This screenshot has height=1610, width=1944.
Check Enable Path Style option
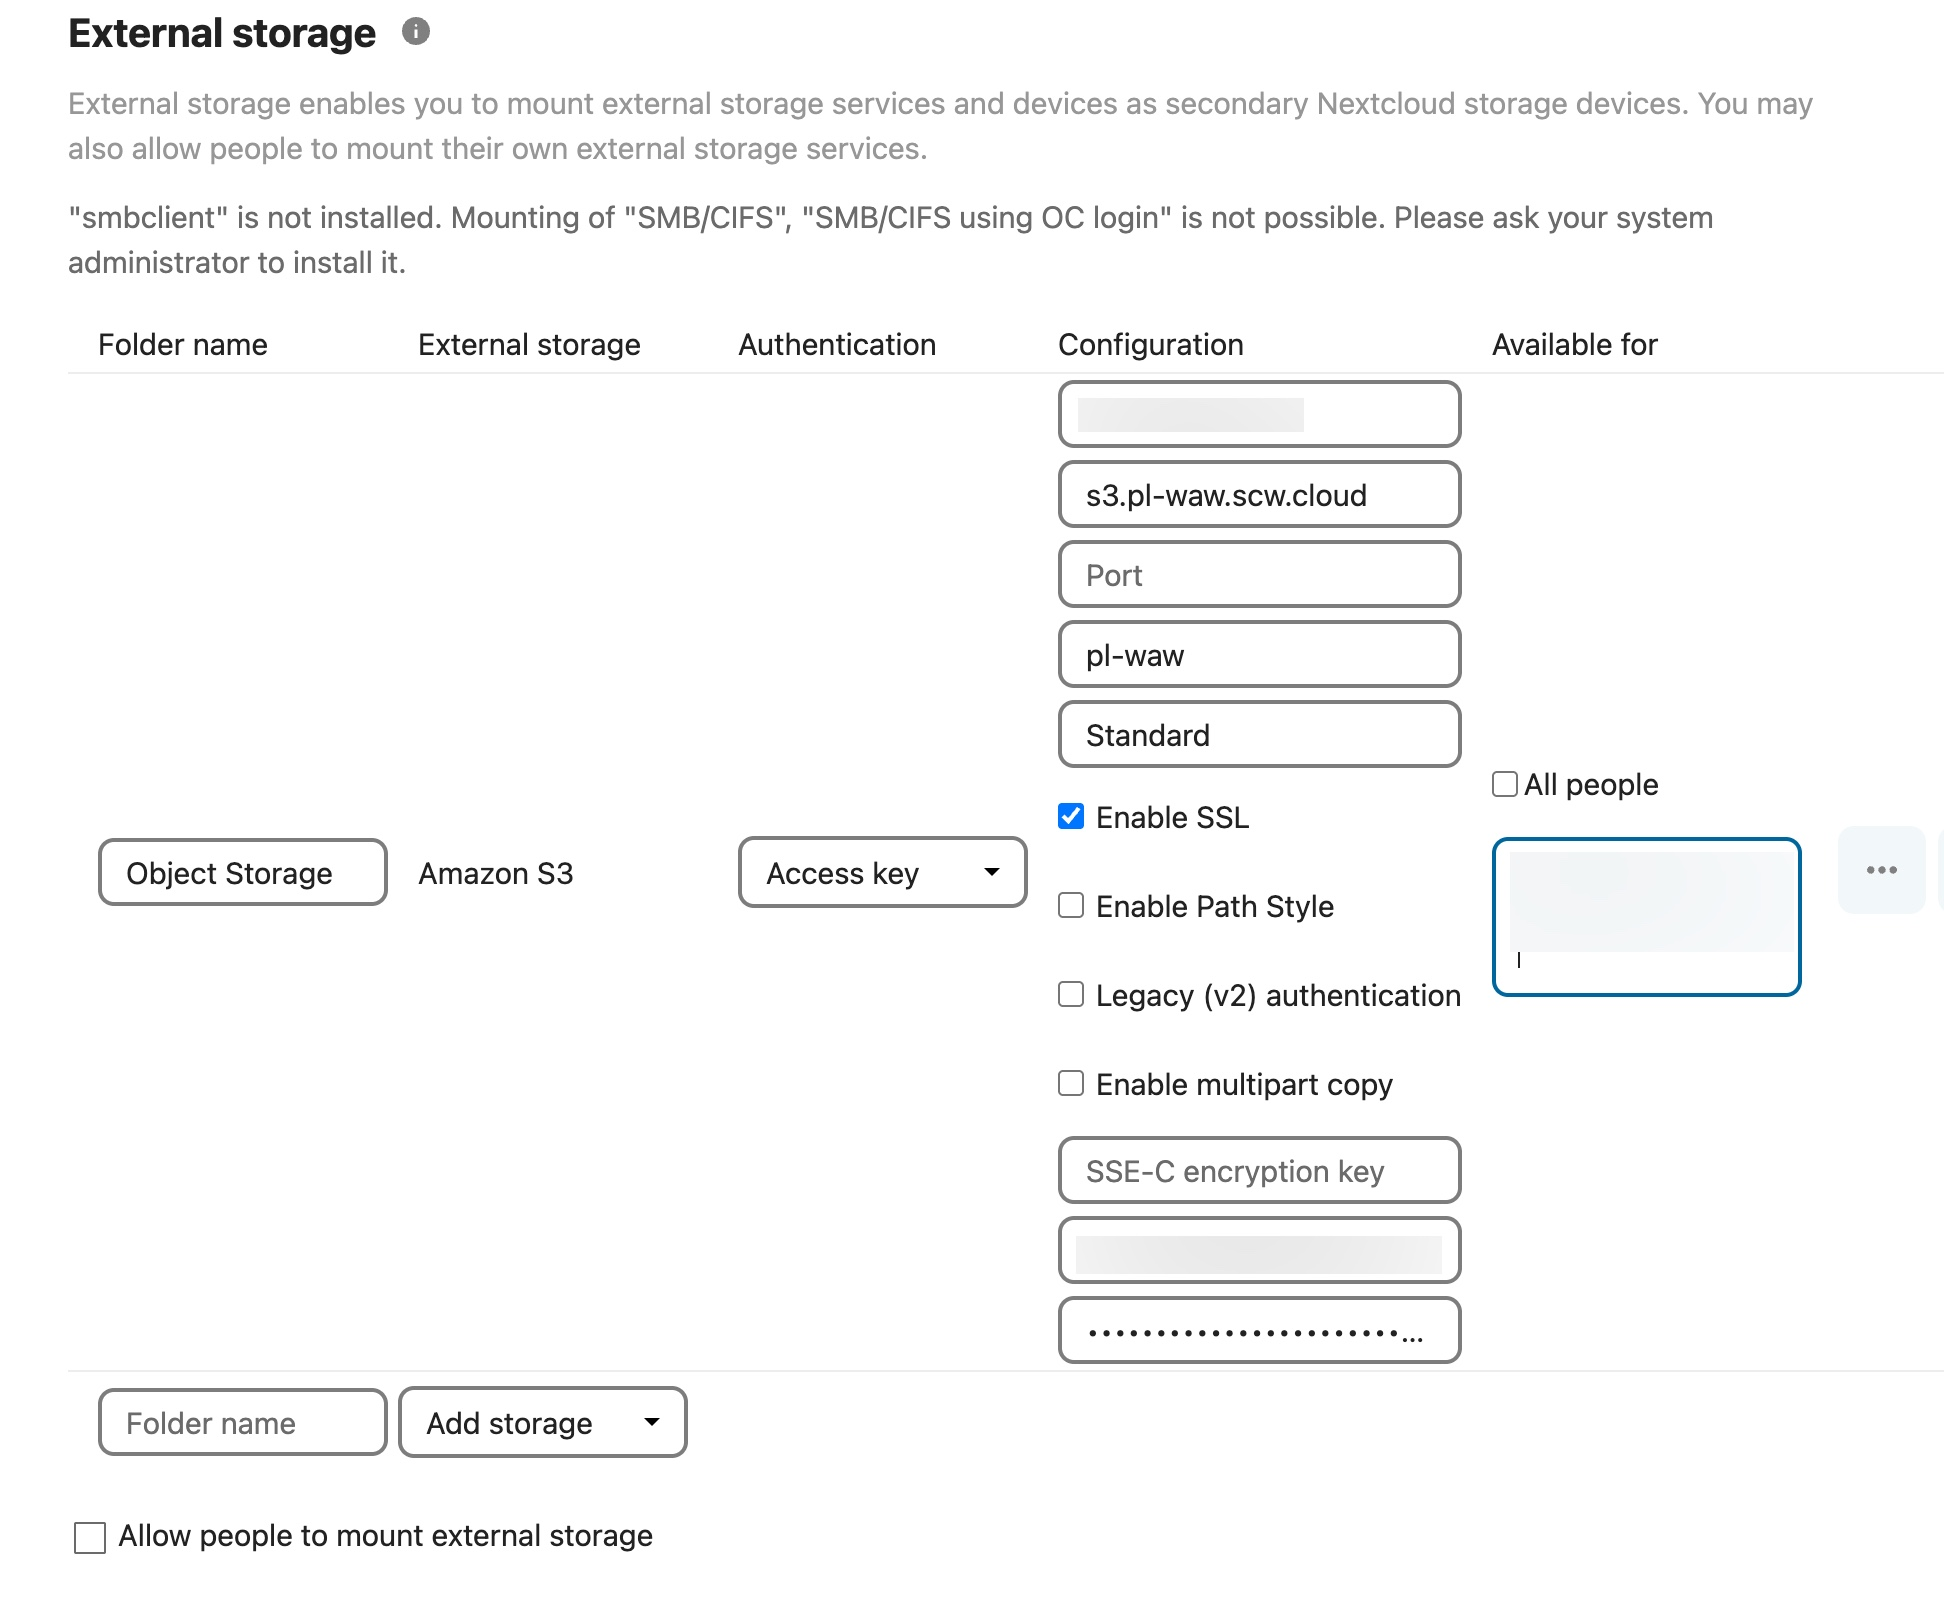(x=1071, y=906)
